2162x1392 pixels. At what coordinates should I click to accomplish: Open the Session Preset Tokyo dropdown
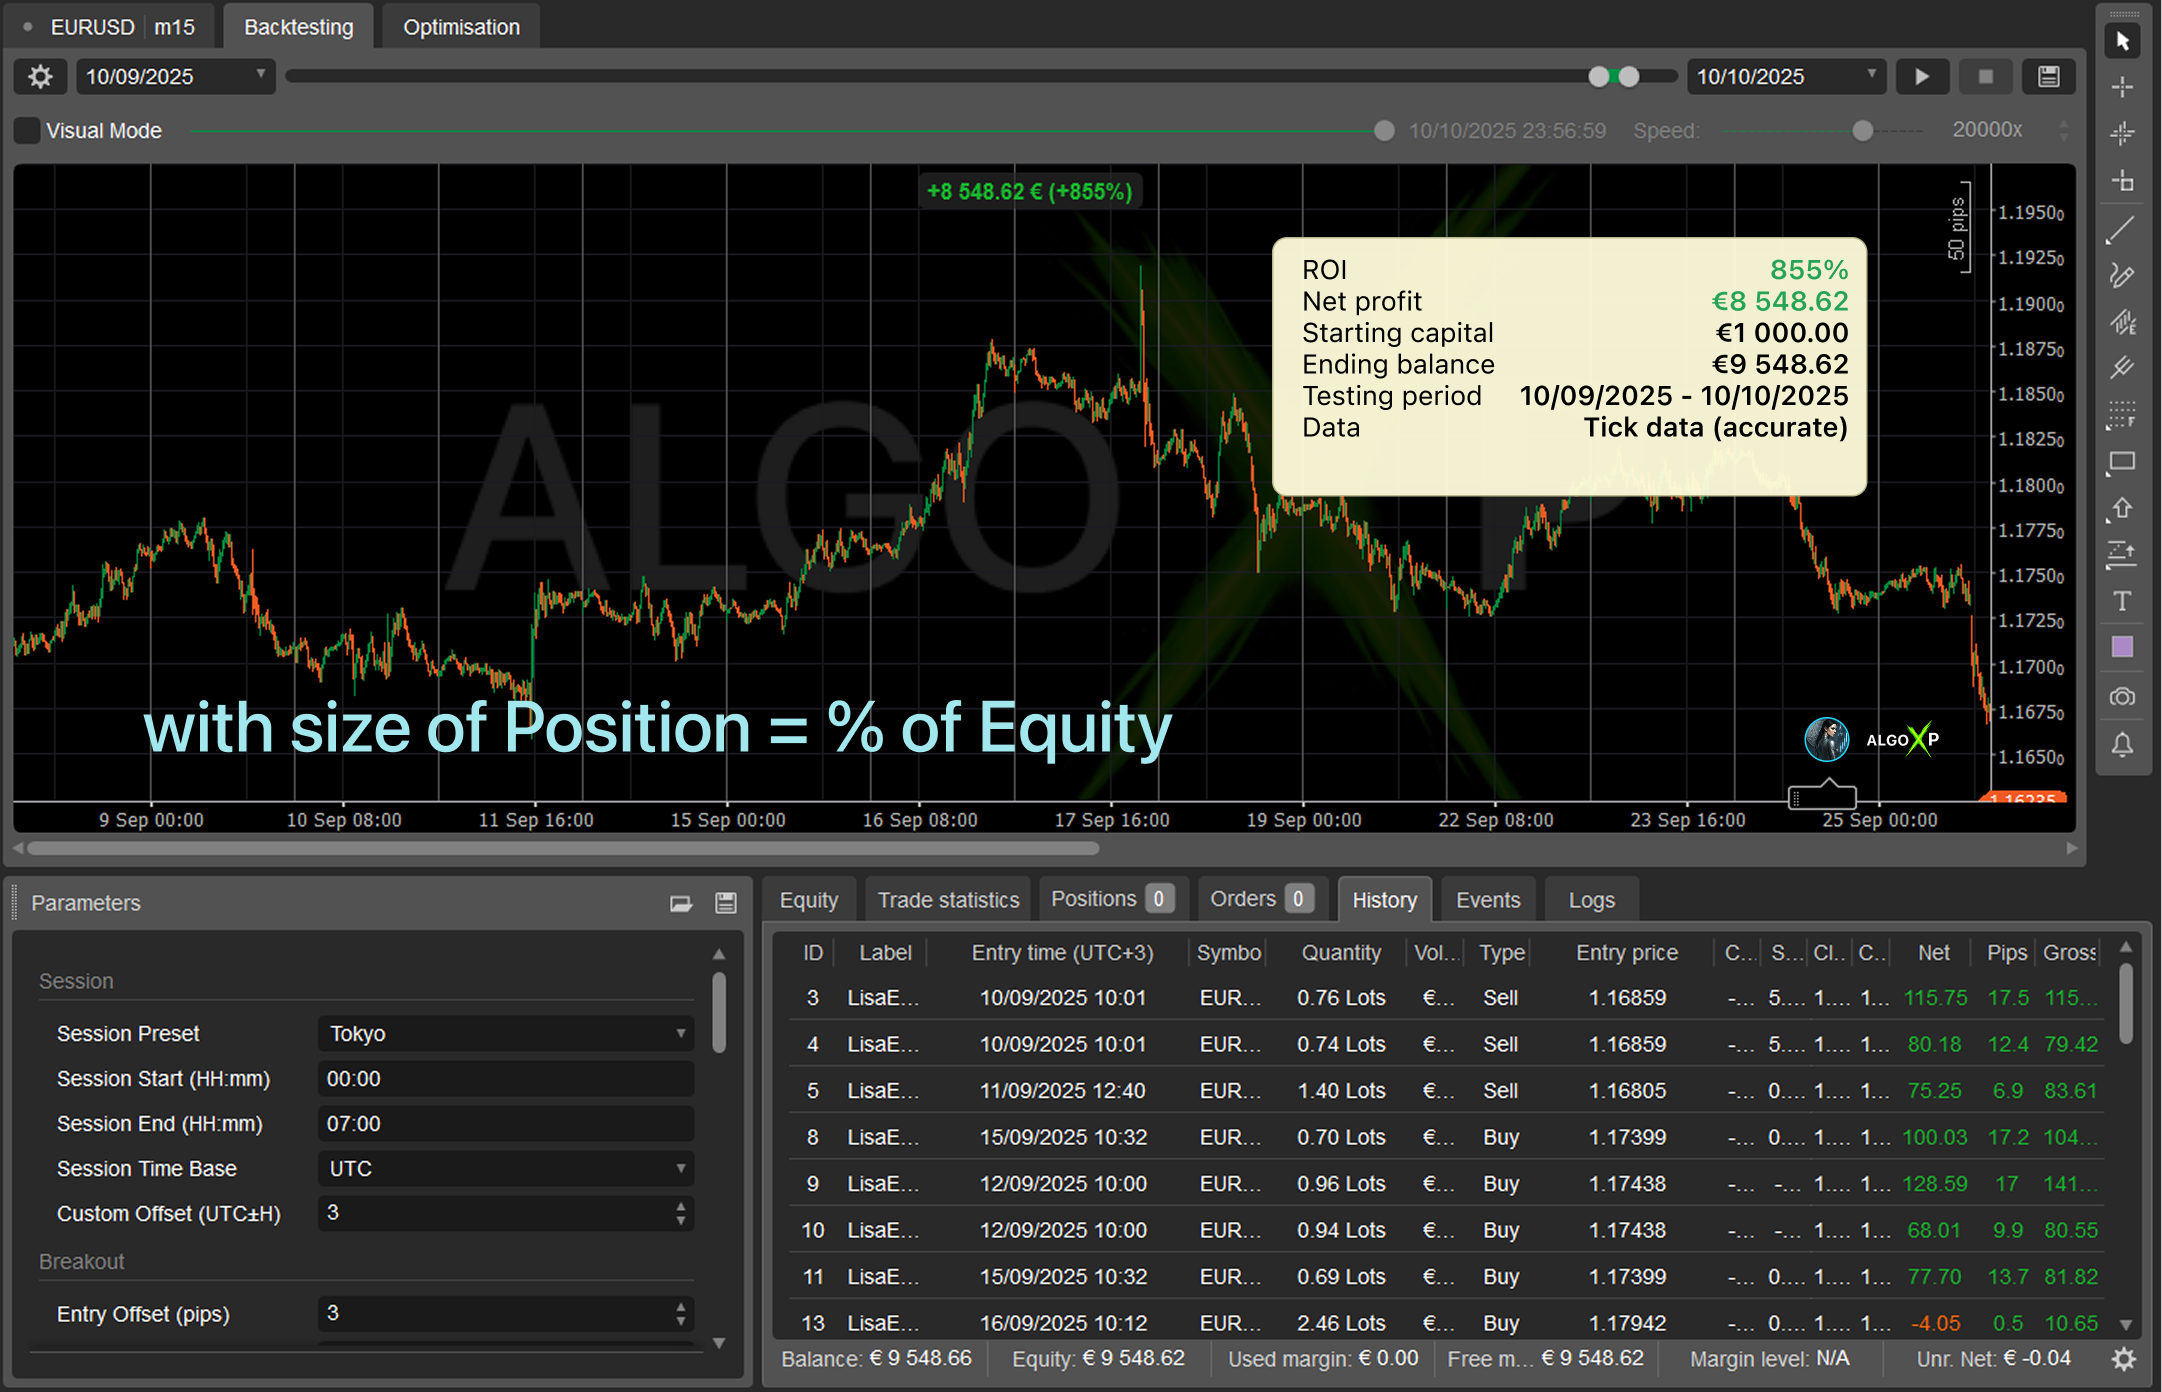pos(506,1033)
